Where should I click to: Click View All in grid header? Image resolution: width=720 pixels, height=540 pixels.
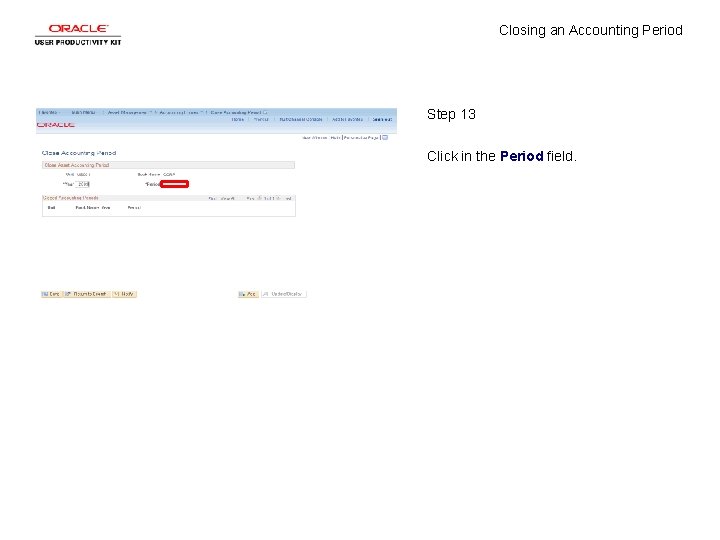228,199
